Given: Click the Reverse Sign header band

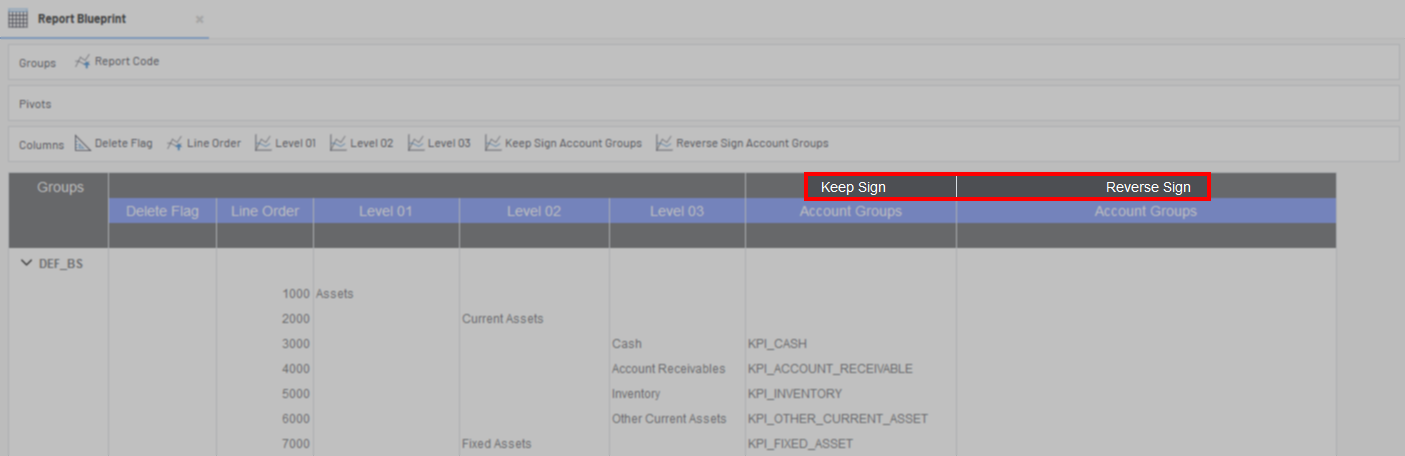Looking at the screenshot, I should pyautogui.click(x=1147, y=187).
